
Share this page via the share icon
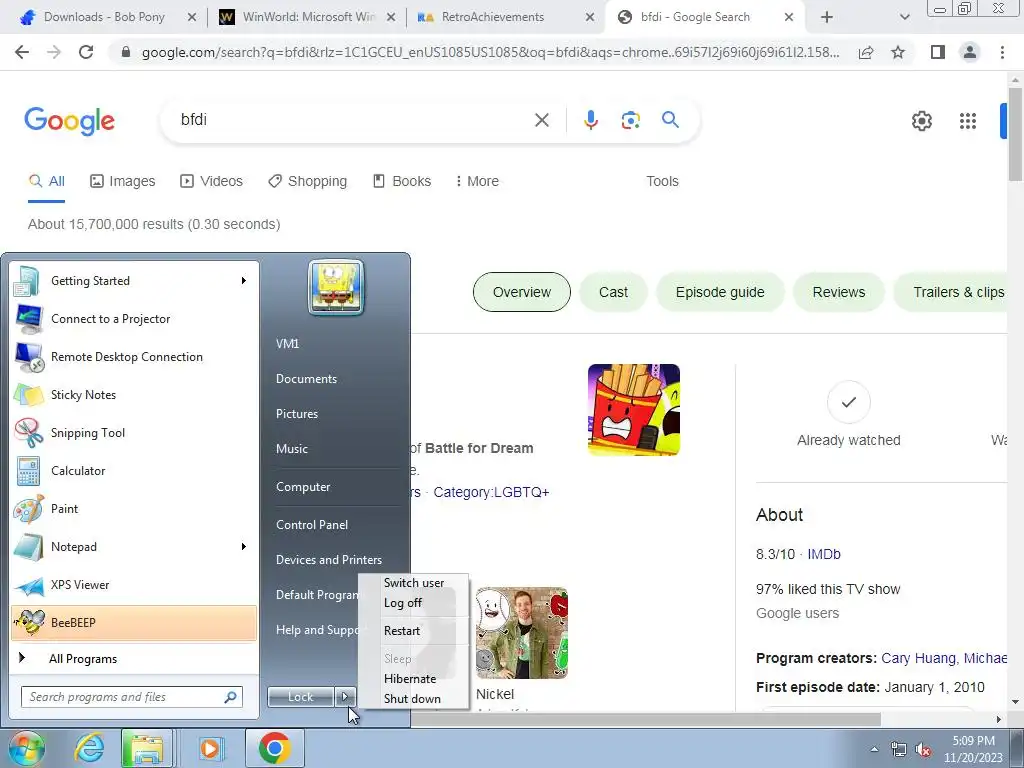pos(866,52)
